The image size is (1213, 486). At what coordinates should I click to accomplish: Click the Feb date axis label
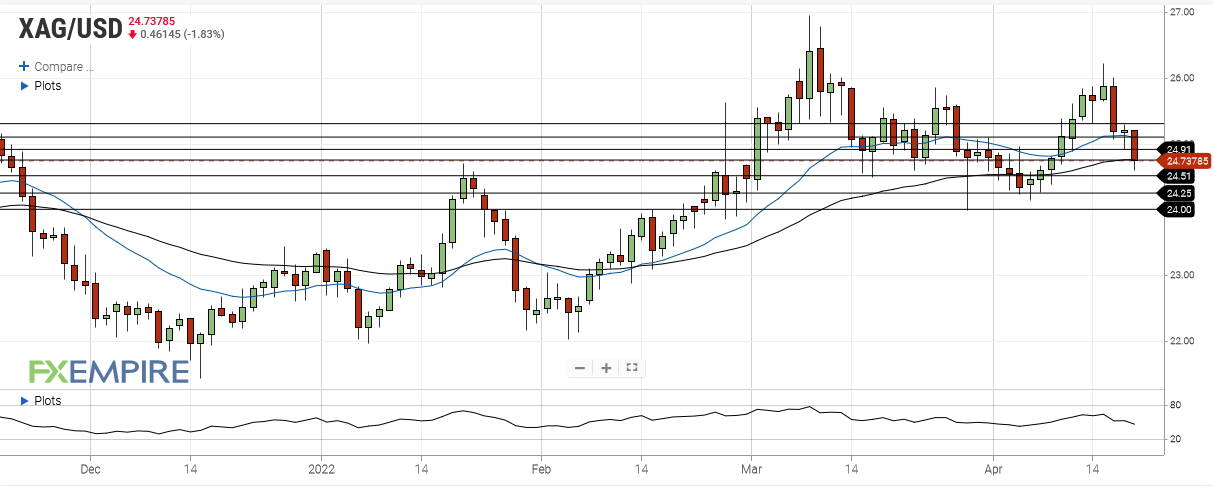(x=541, y=468)
